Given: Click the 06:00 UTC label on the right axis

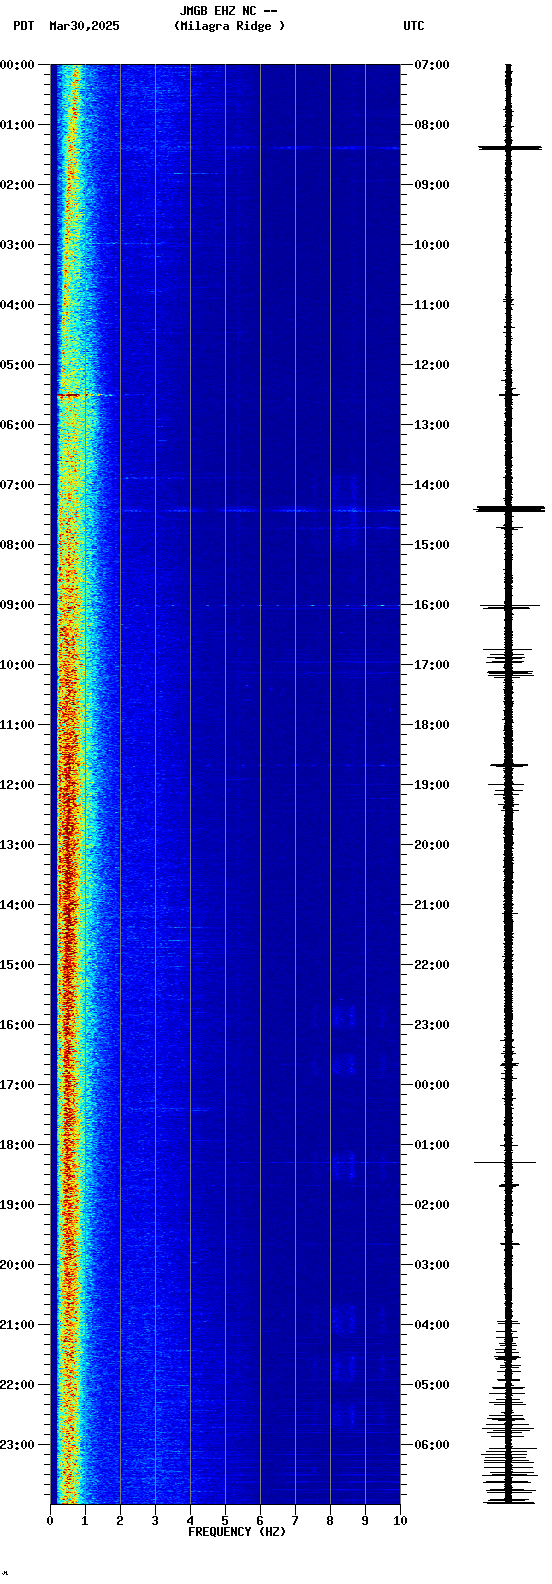Looking at the screenshot, I should [432, 1445].
